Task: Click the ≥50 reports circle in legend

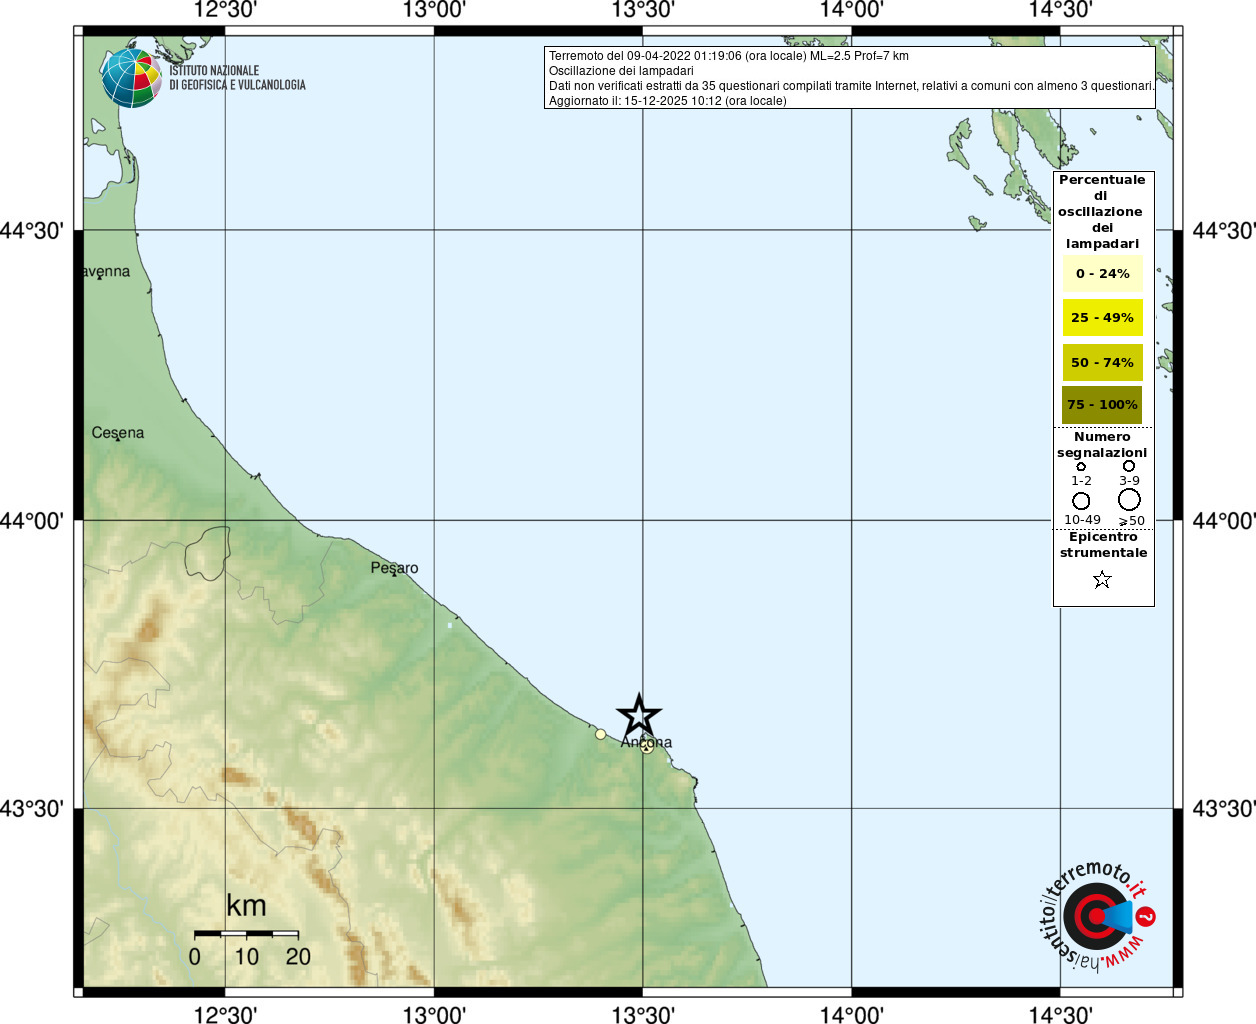Action: 1129,499
